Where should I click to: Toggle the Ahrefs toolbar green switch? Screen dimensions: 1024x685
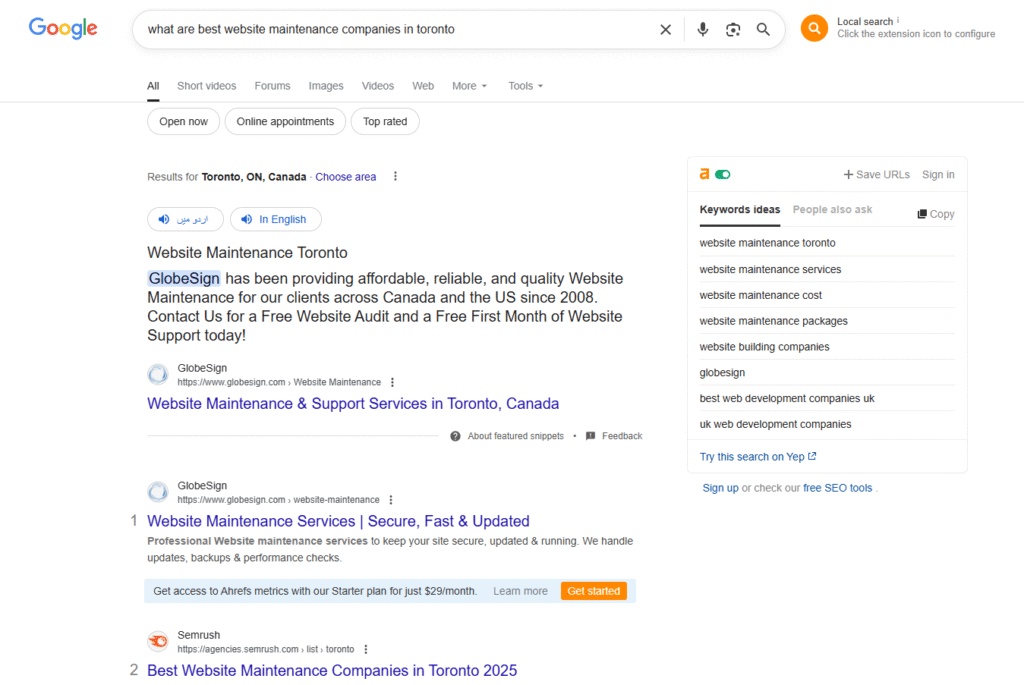click(723, 174)
